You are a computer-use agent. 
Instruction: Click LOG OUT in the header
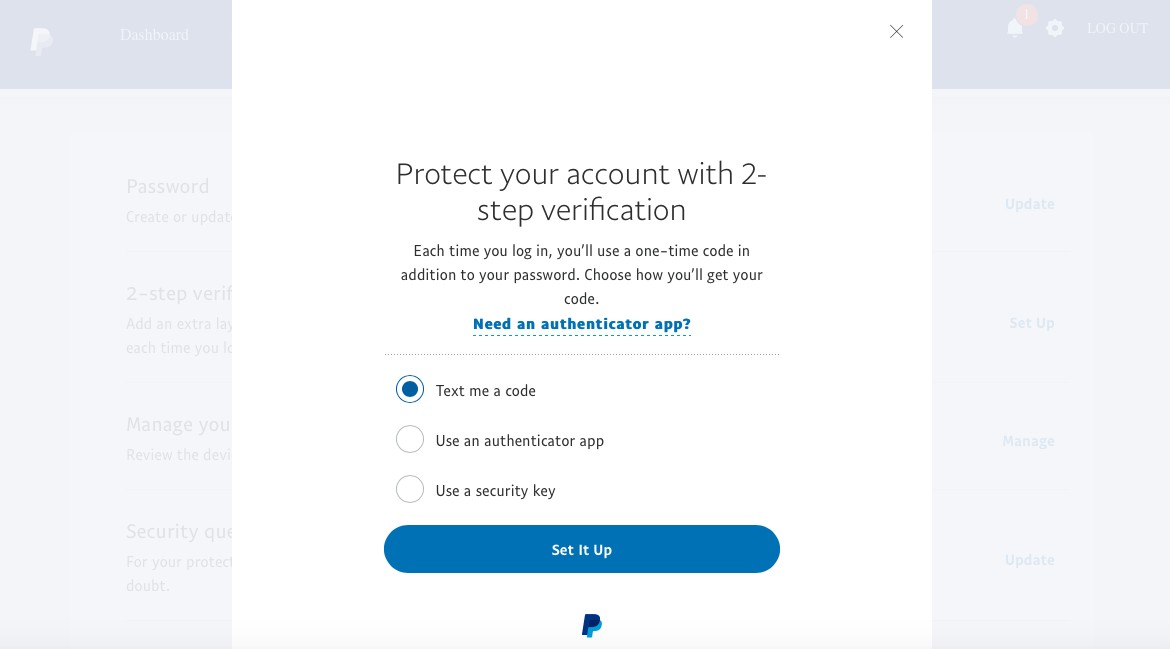pos(1117,28)
